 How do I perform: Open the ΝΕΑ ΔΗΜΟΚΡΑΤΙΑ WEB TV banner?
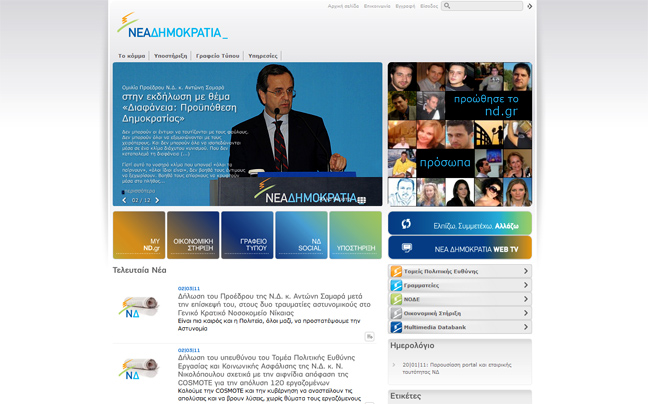[x=460, y=247]
